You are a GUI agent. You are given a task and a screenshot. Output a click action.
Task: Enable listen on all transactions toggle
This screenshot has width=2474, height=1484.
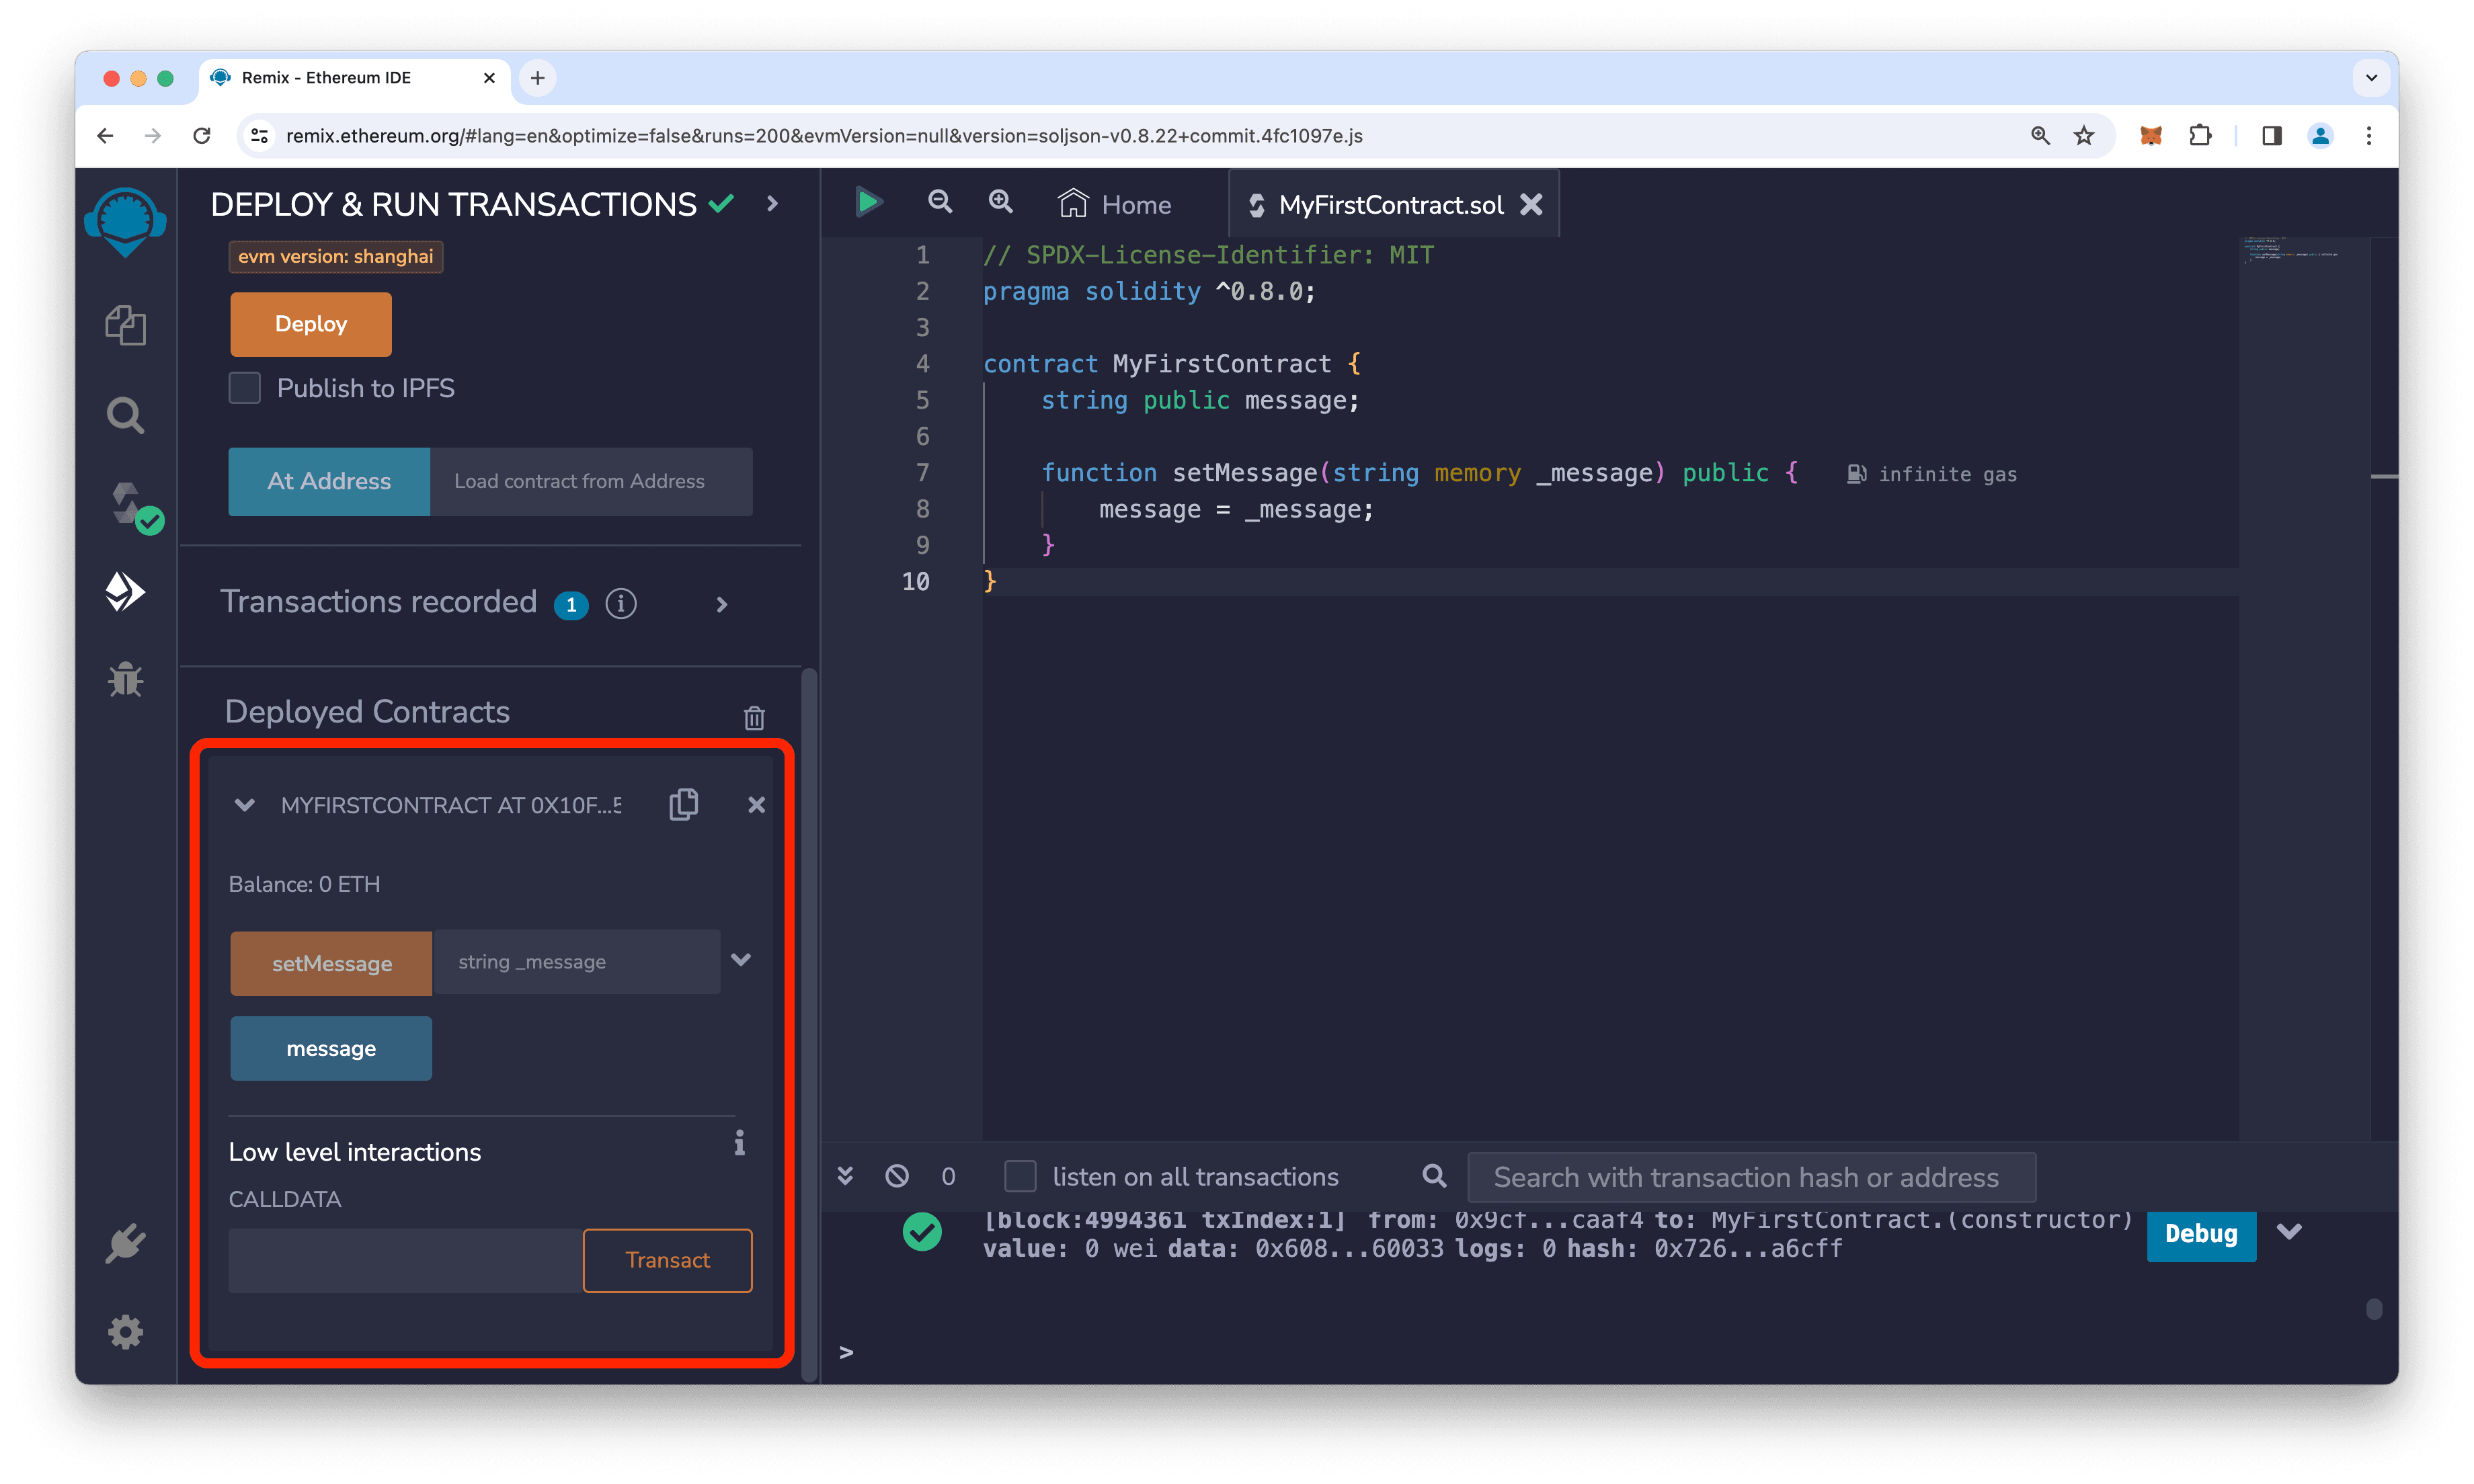[1020, 1175]
